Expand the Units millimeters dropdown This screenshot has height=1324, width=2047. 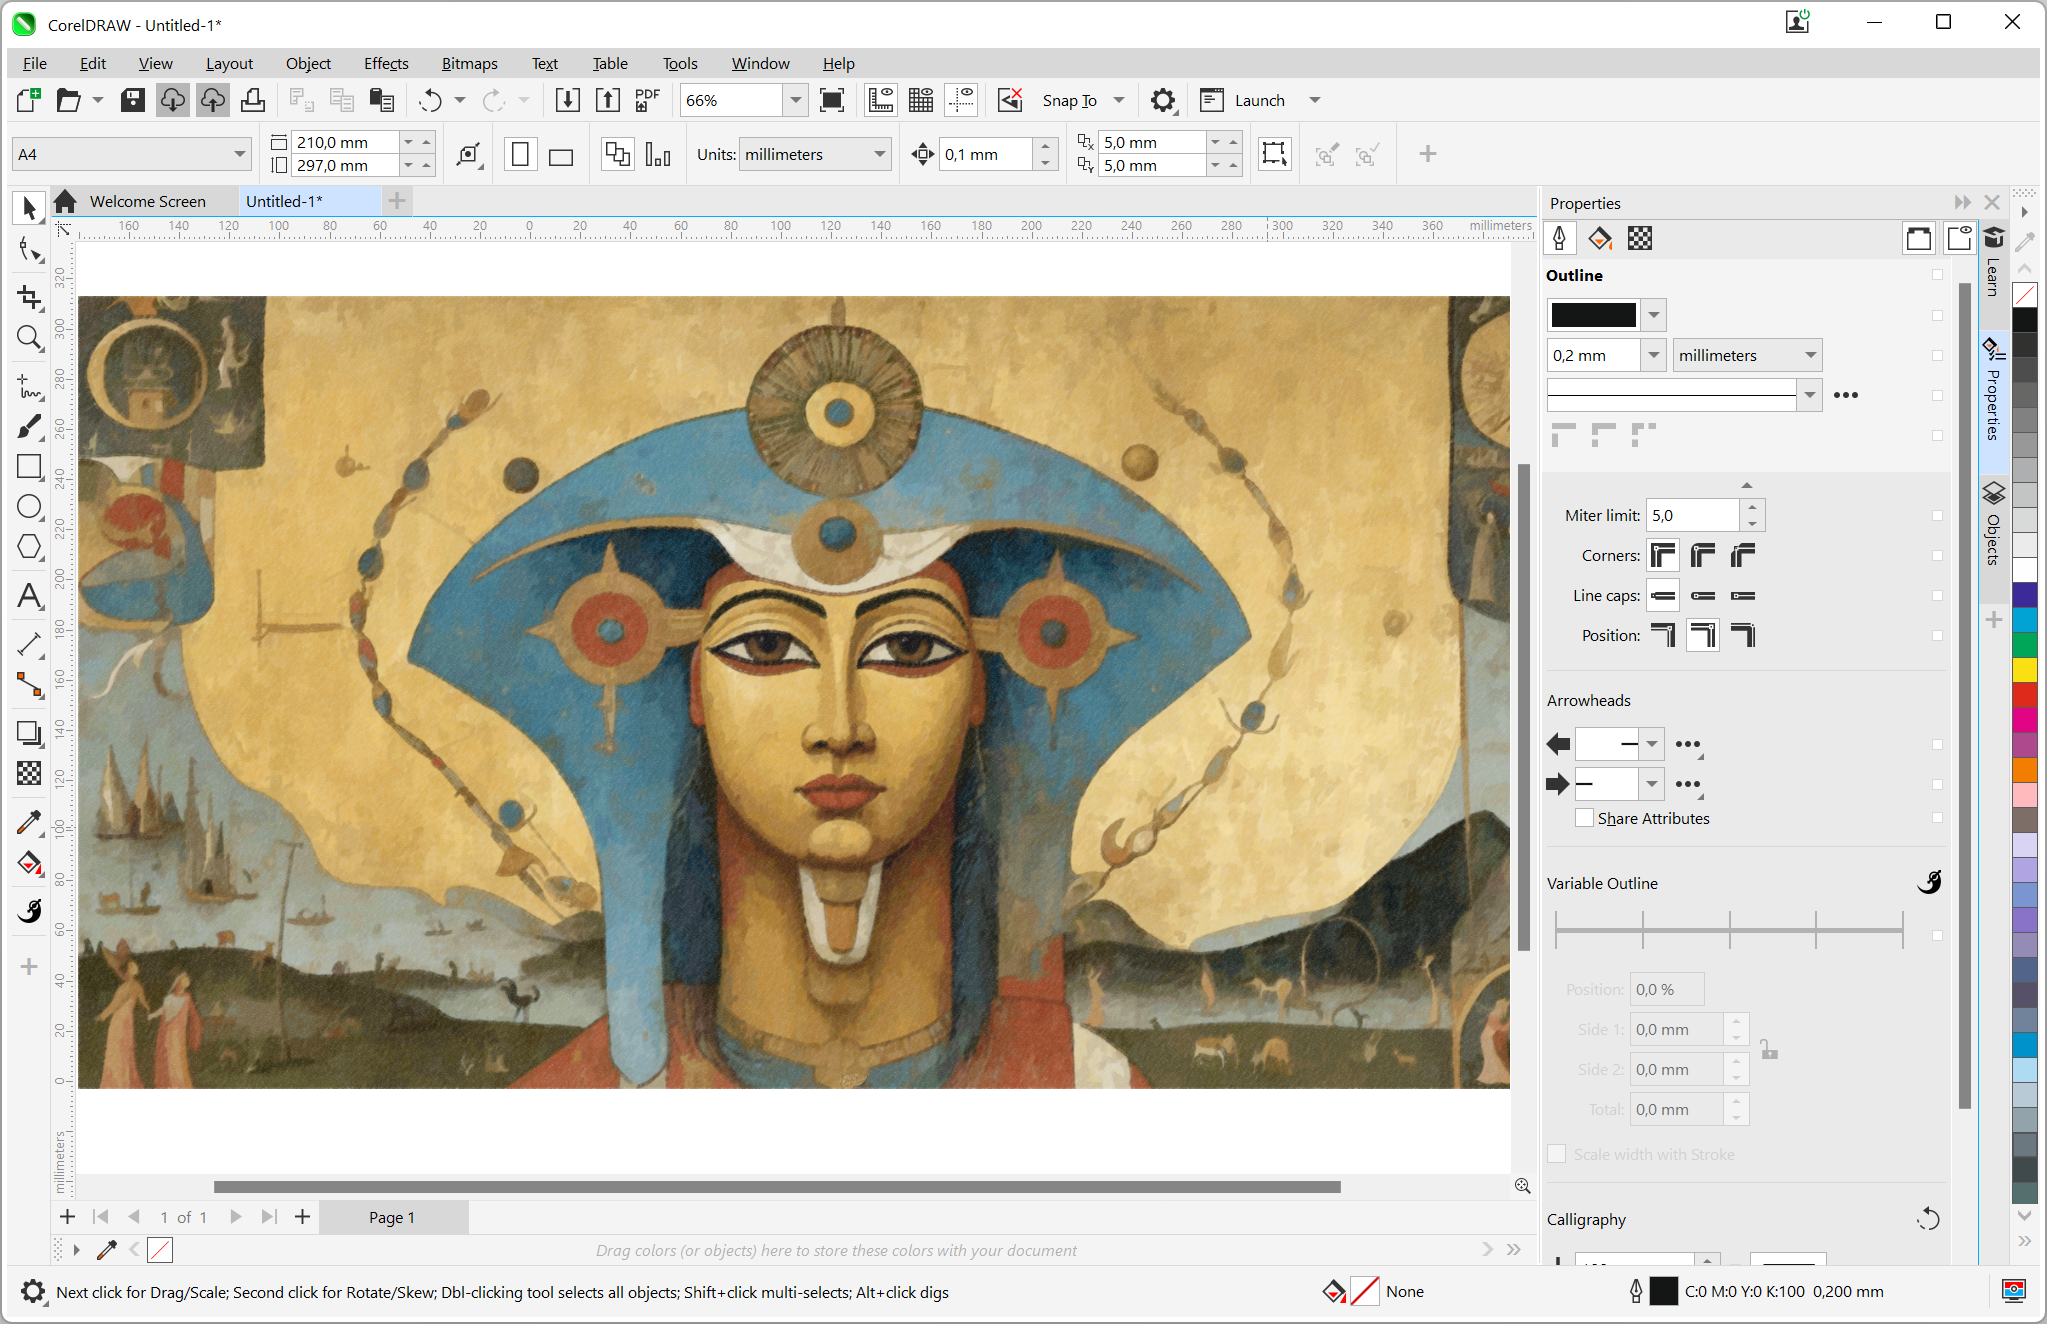[x=879, y=154]
